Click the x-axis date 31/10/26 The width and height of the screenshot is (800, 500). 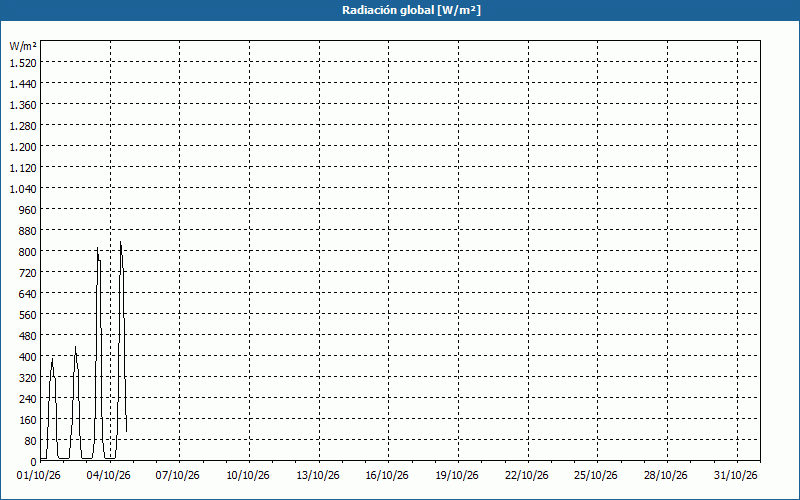(x=736, y=476)
